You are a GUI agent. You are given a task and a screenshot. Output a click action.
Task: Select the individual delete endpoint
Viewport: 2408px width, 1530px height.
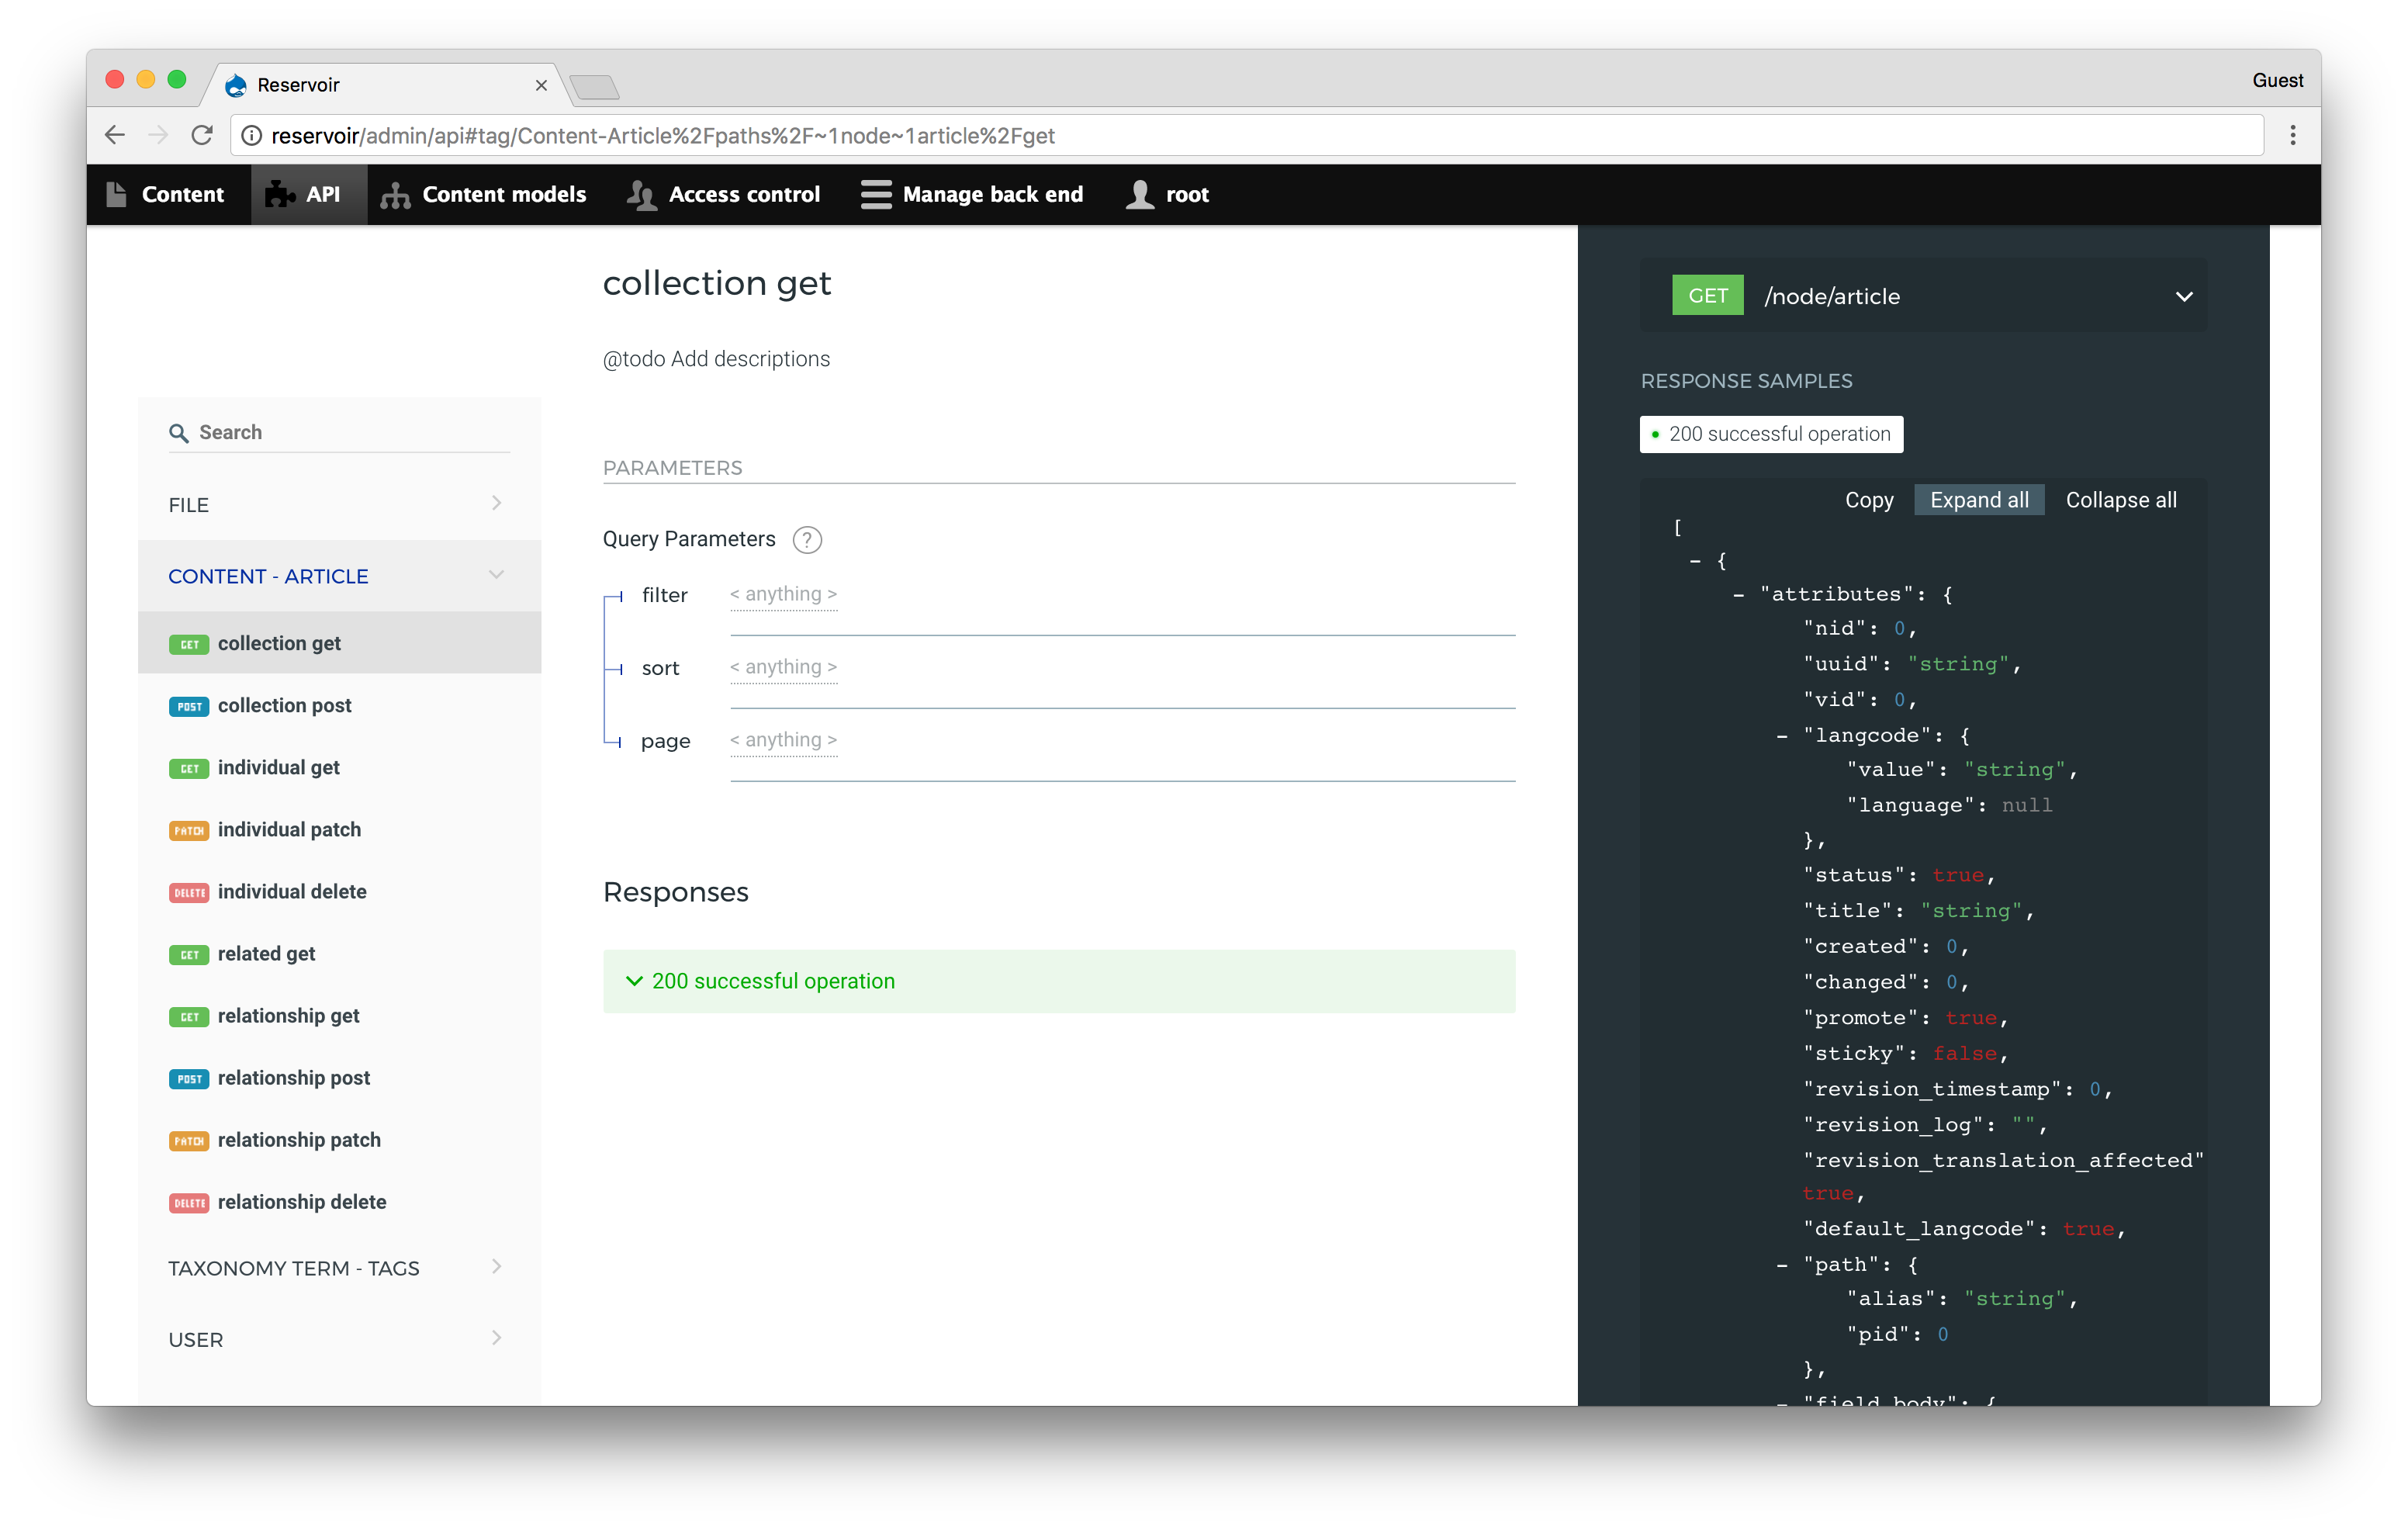click(x=292, y=891)
